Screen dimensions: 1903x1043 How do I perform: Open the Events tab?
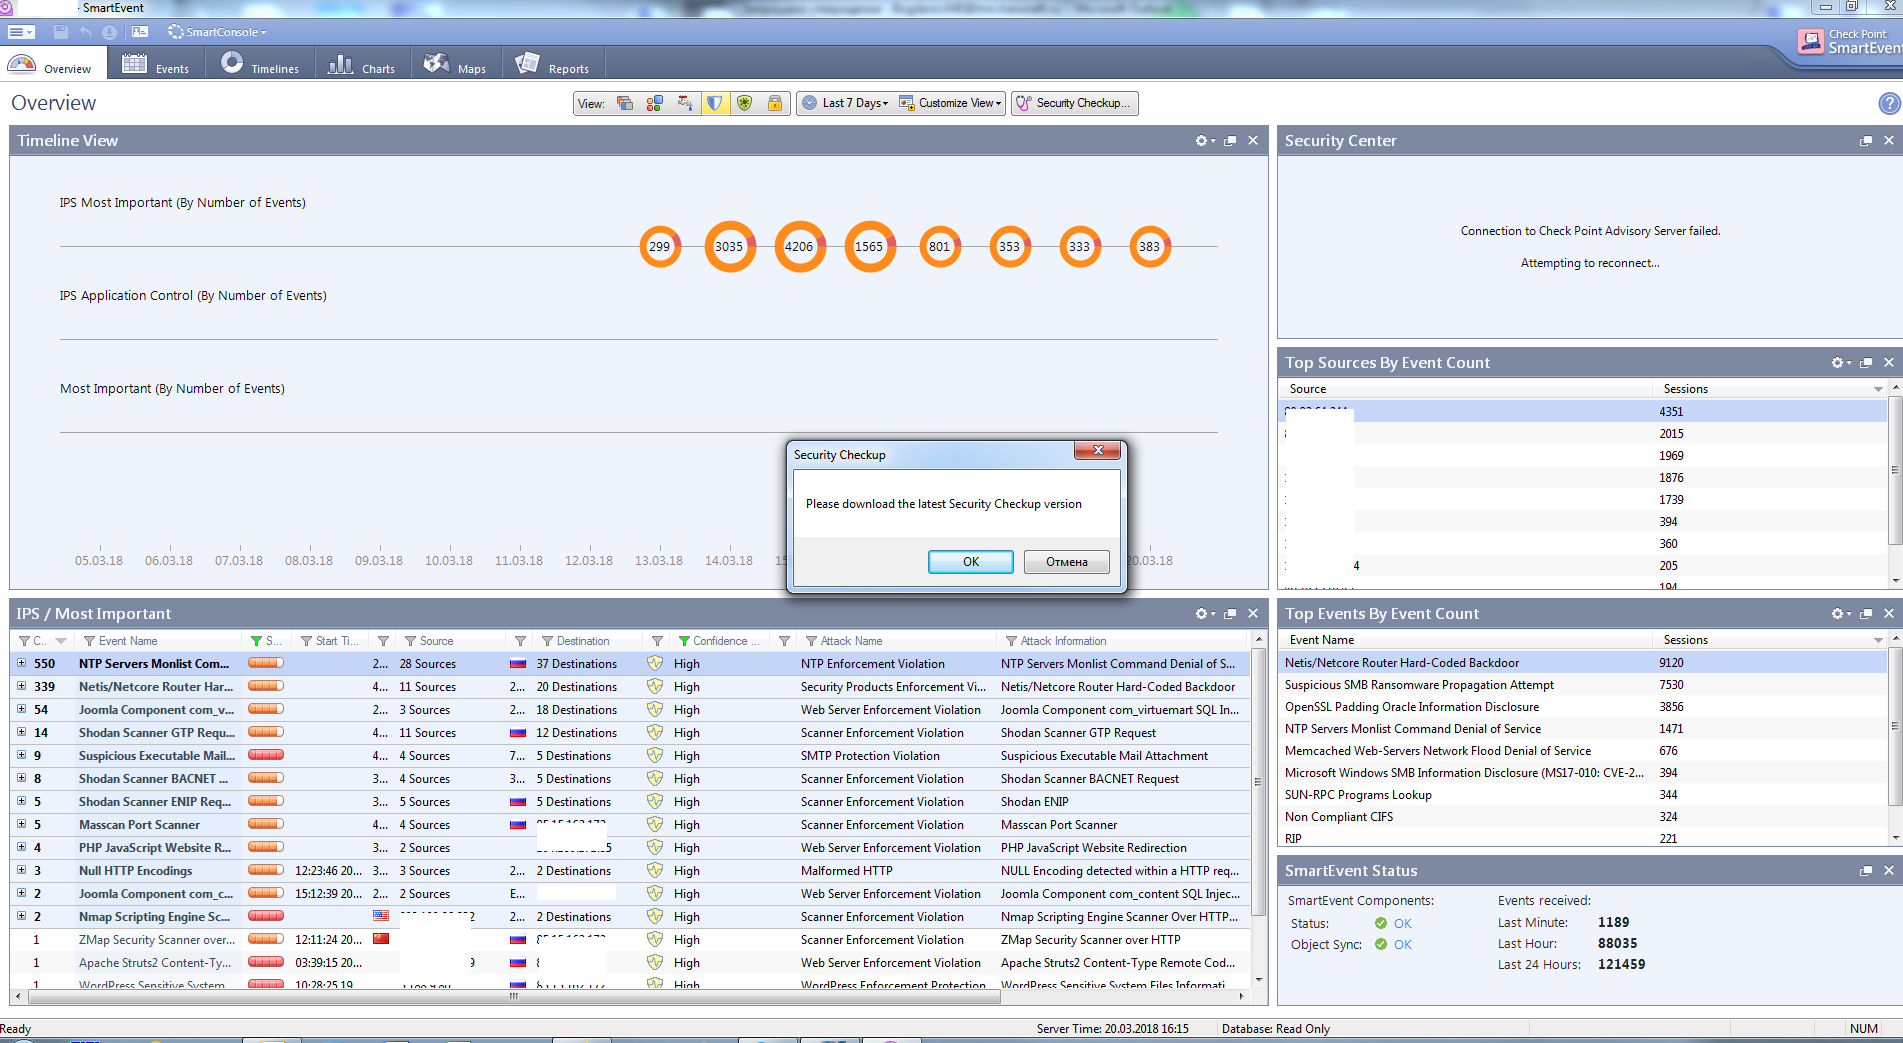[x=155, y=65]
